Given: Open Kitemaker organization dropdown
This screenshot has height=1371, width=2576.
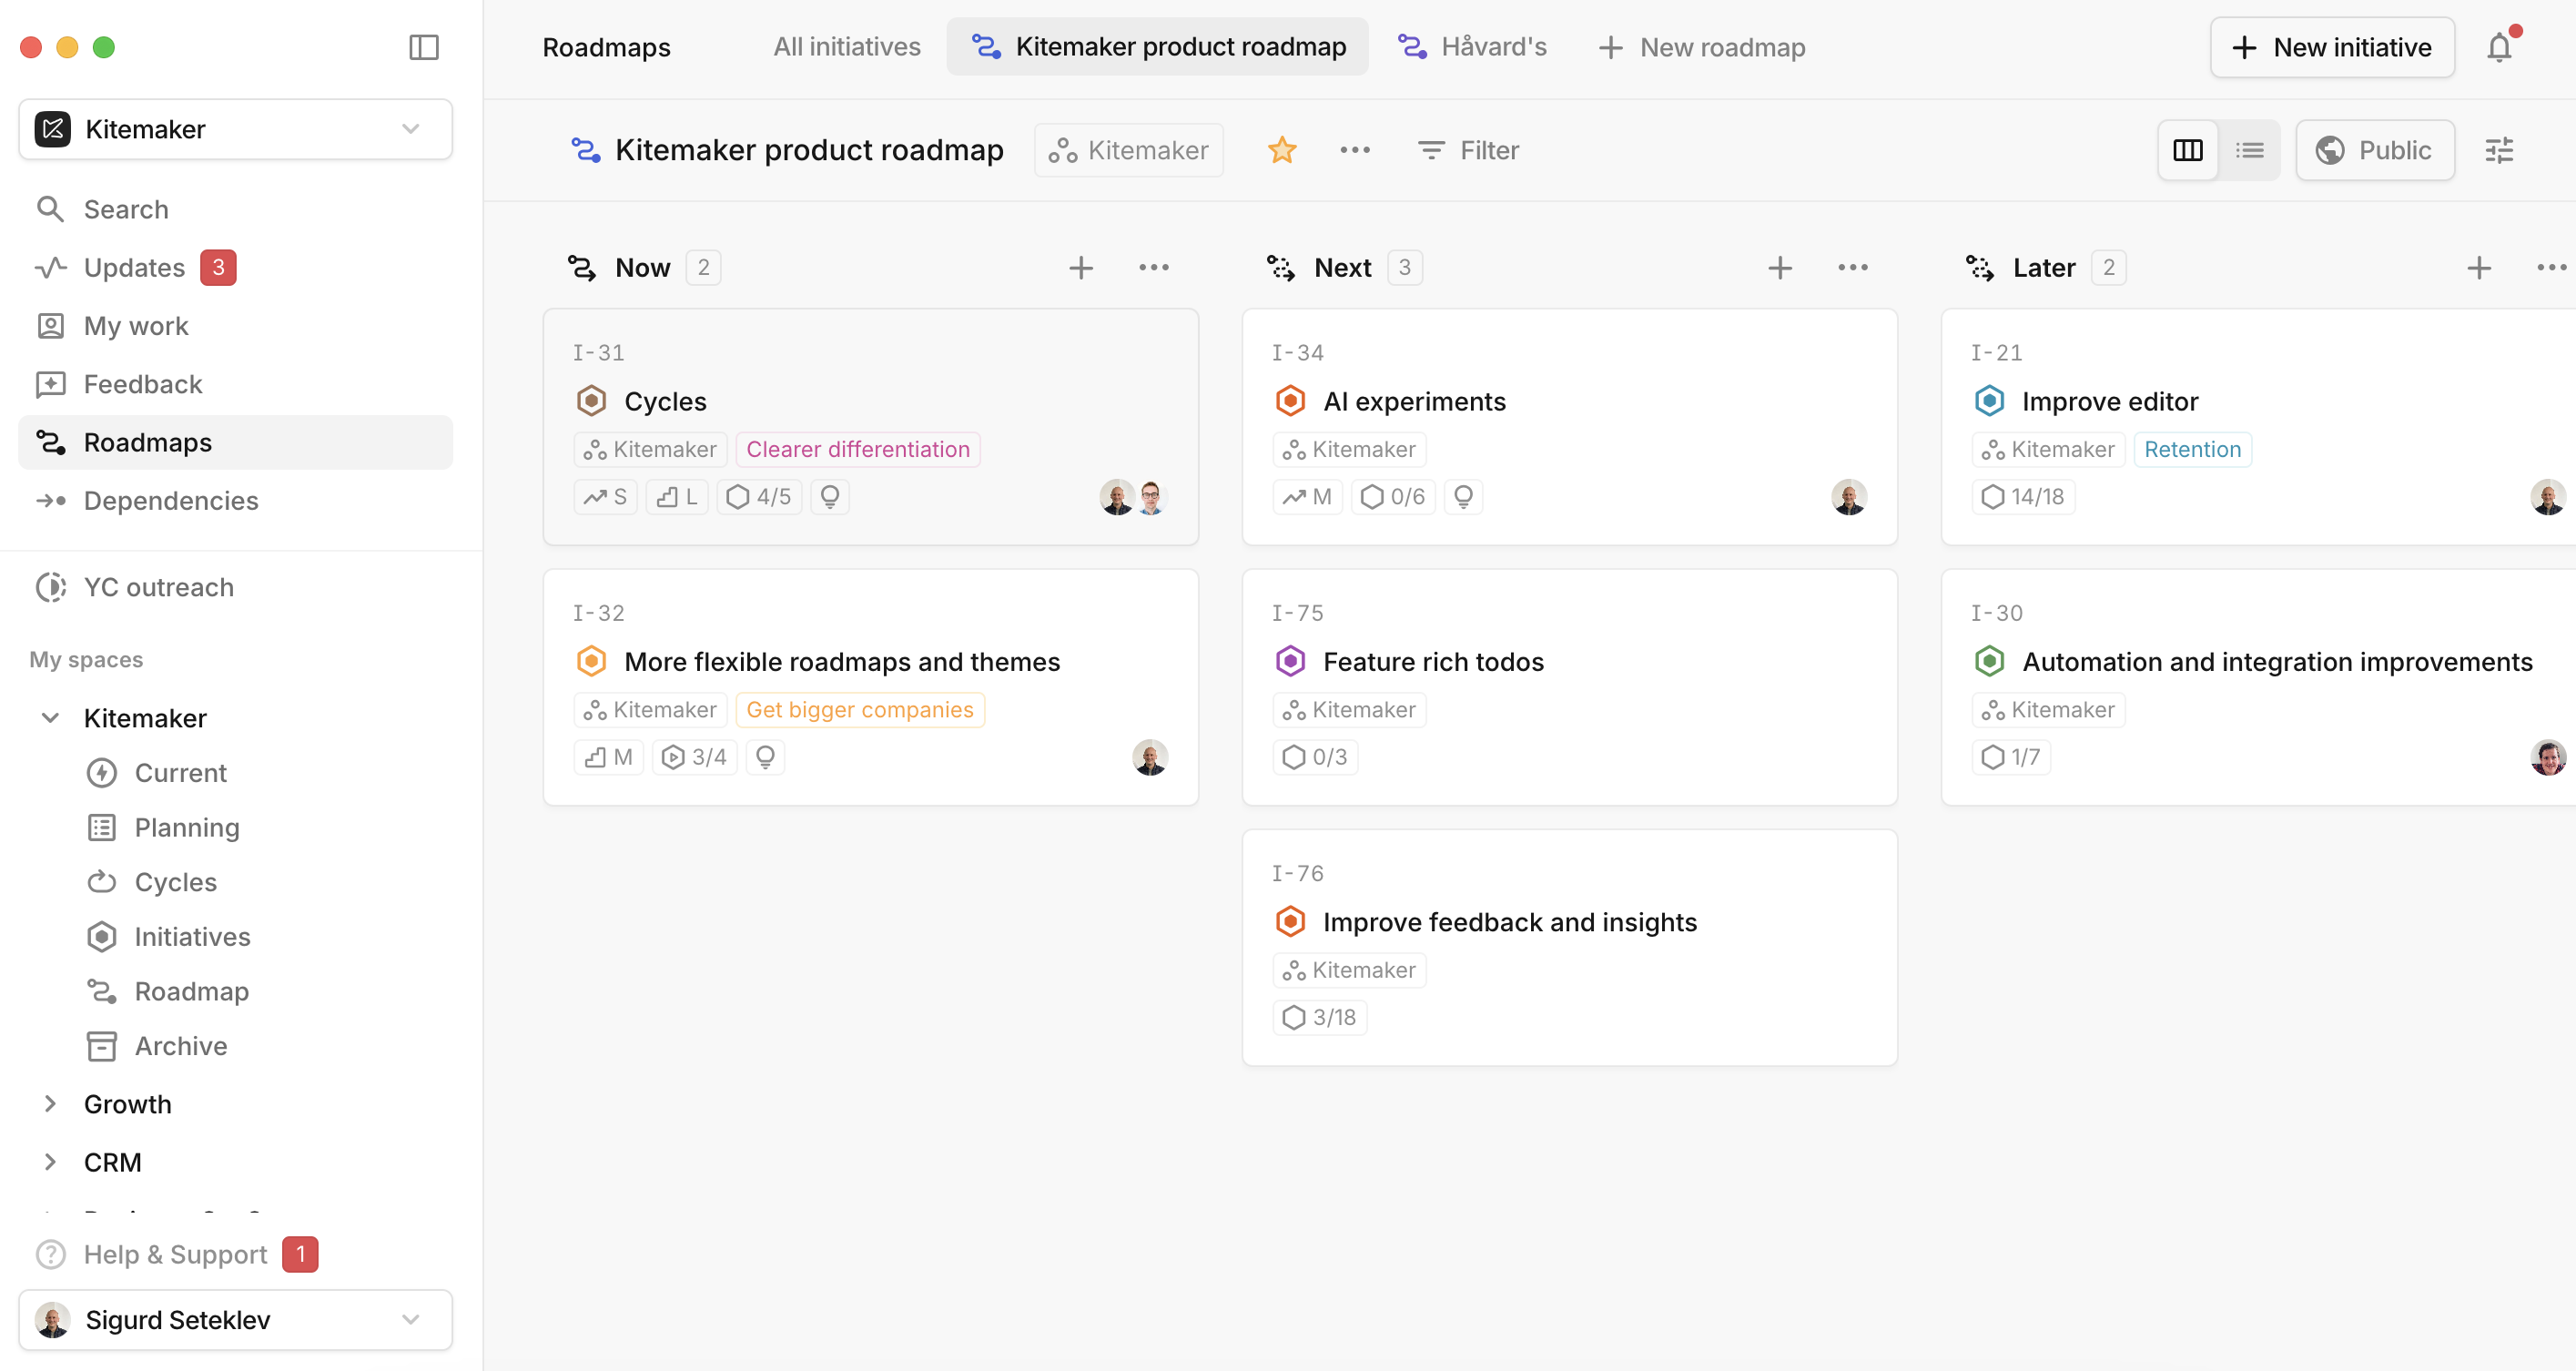Looking at the screenshot, I should [x=235, y=129].
